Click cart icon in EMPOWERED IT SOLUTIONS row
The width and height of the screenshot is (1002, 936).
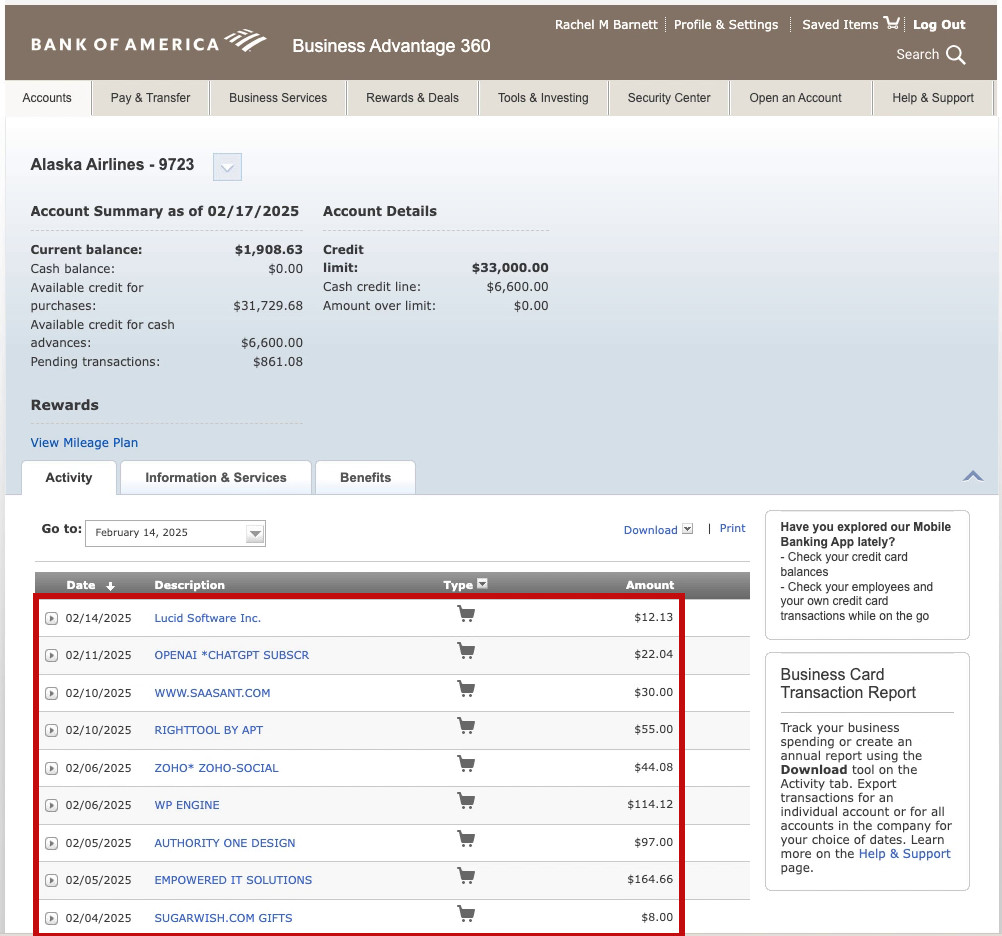click(x=466, y=876)
